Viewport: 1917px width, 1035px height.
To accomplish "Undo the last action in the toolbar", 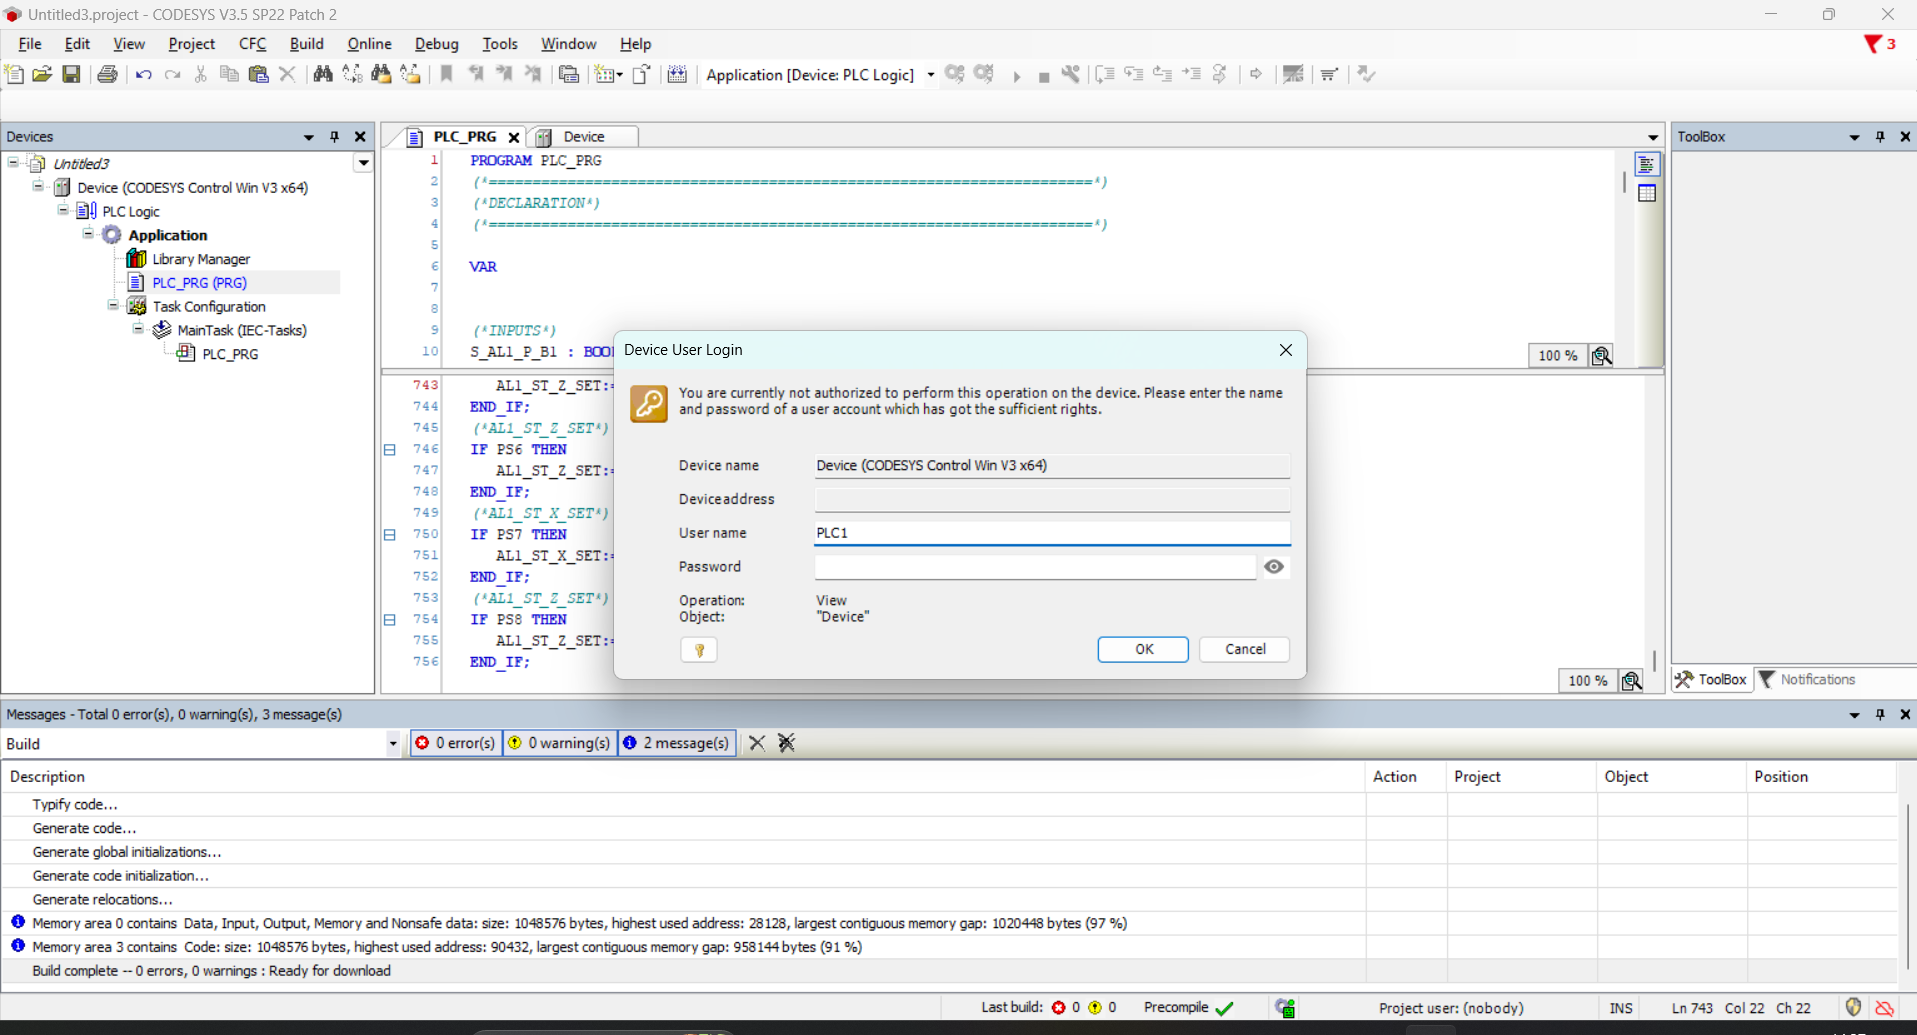I will click(143, 74).
